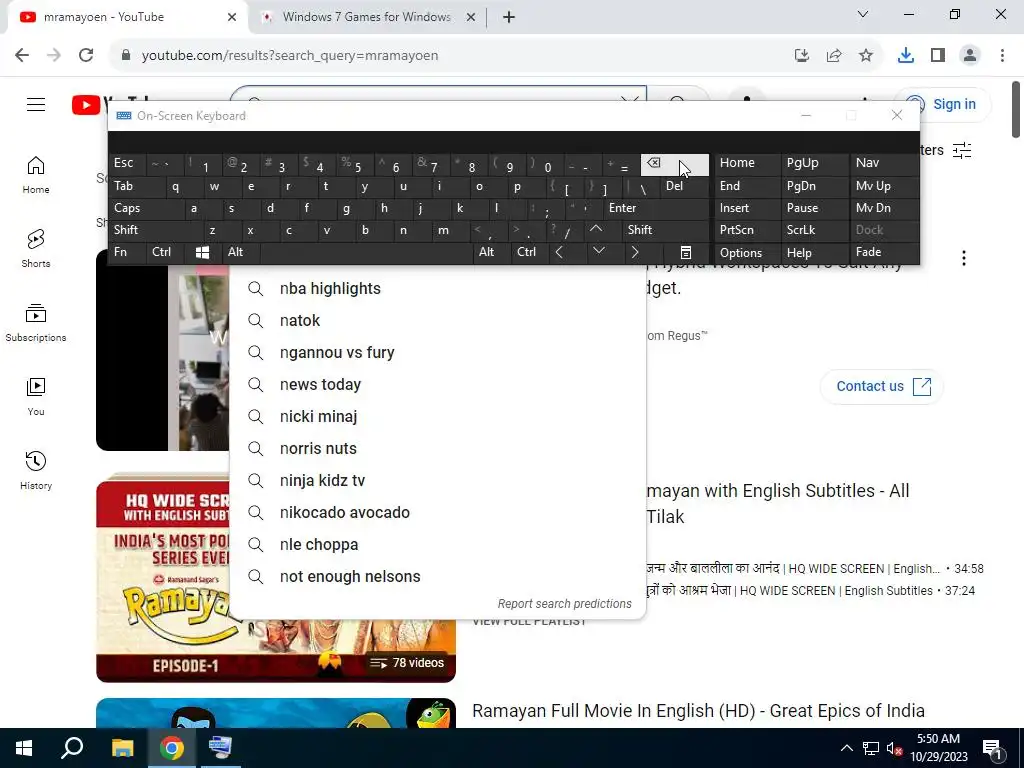Open a new Chrome tab

[509, 17]
